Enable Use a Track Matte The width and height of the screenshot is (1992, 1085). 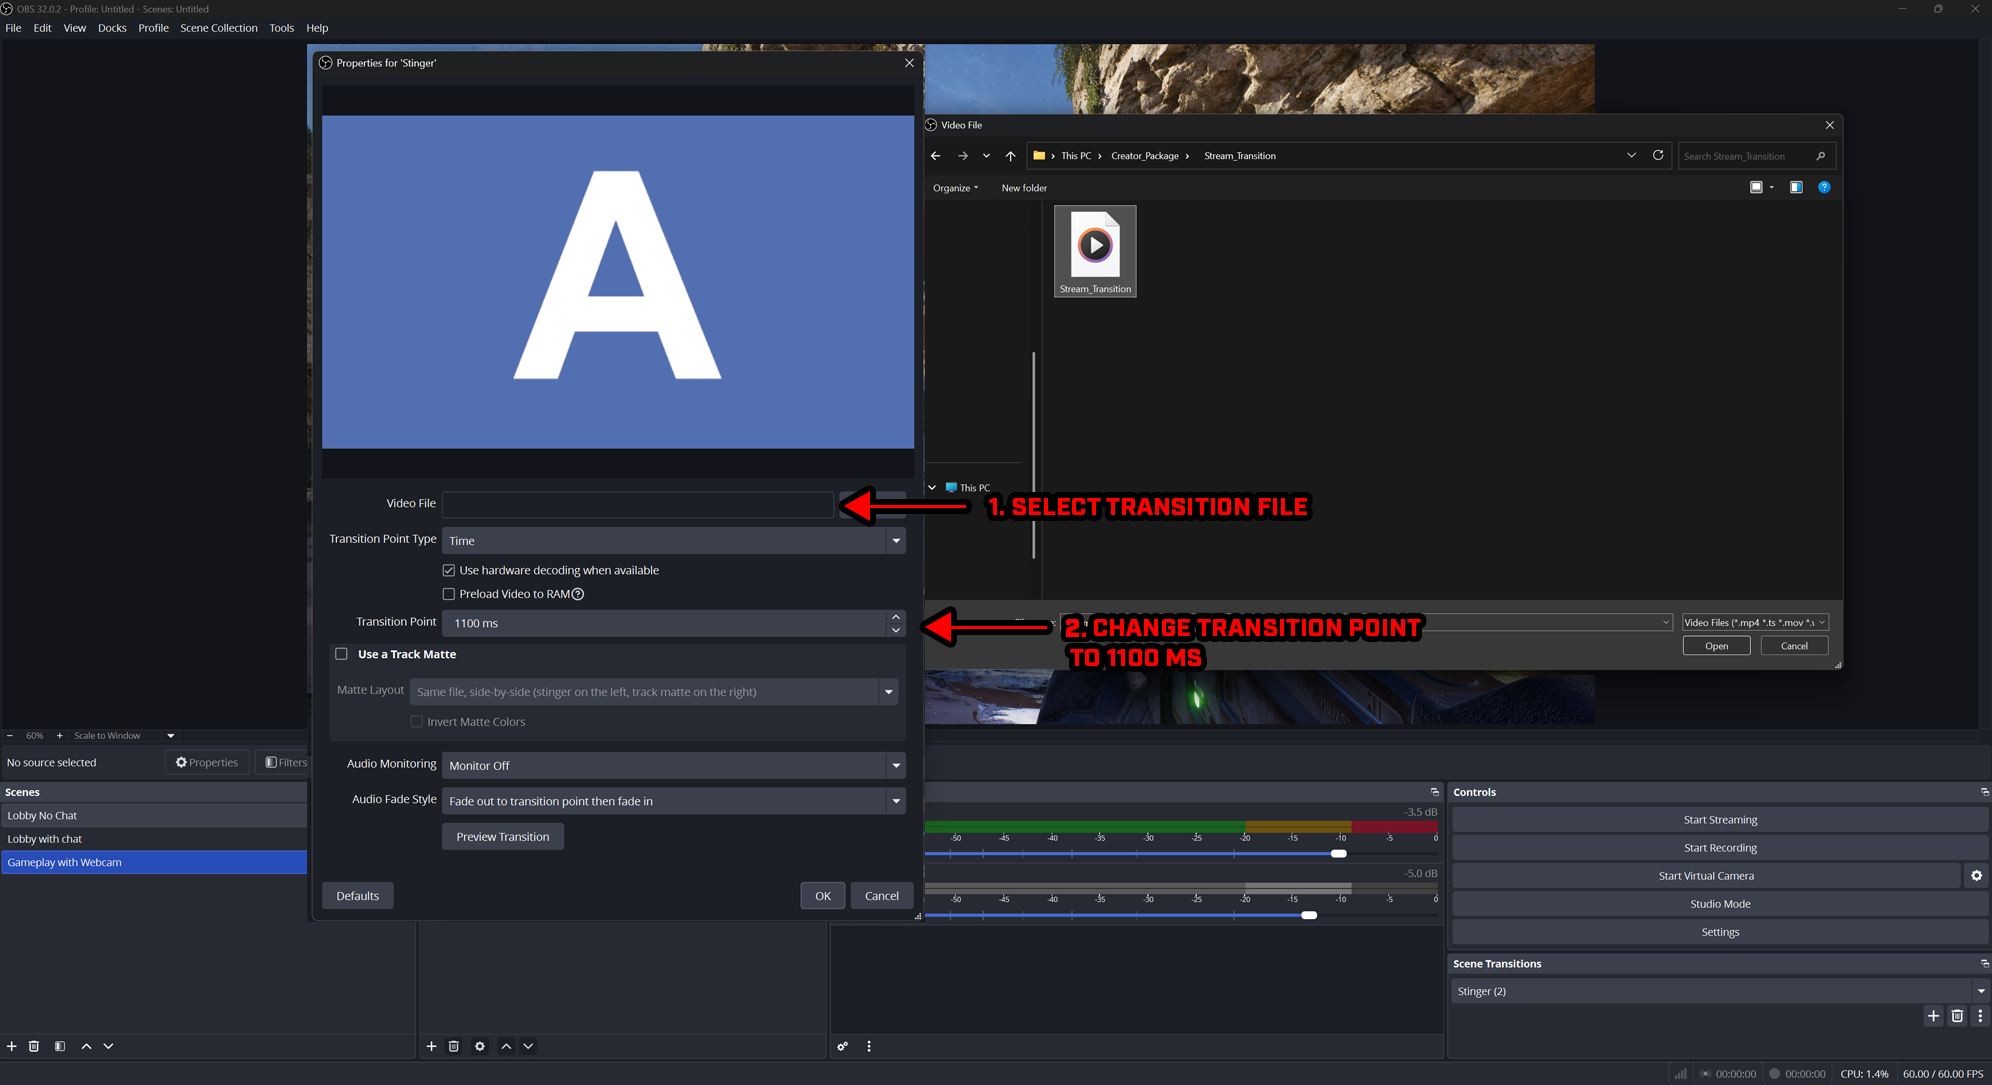point(341,654)
